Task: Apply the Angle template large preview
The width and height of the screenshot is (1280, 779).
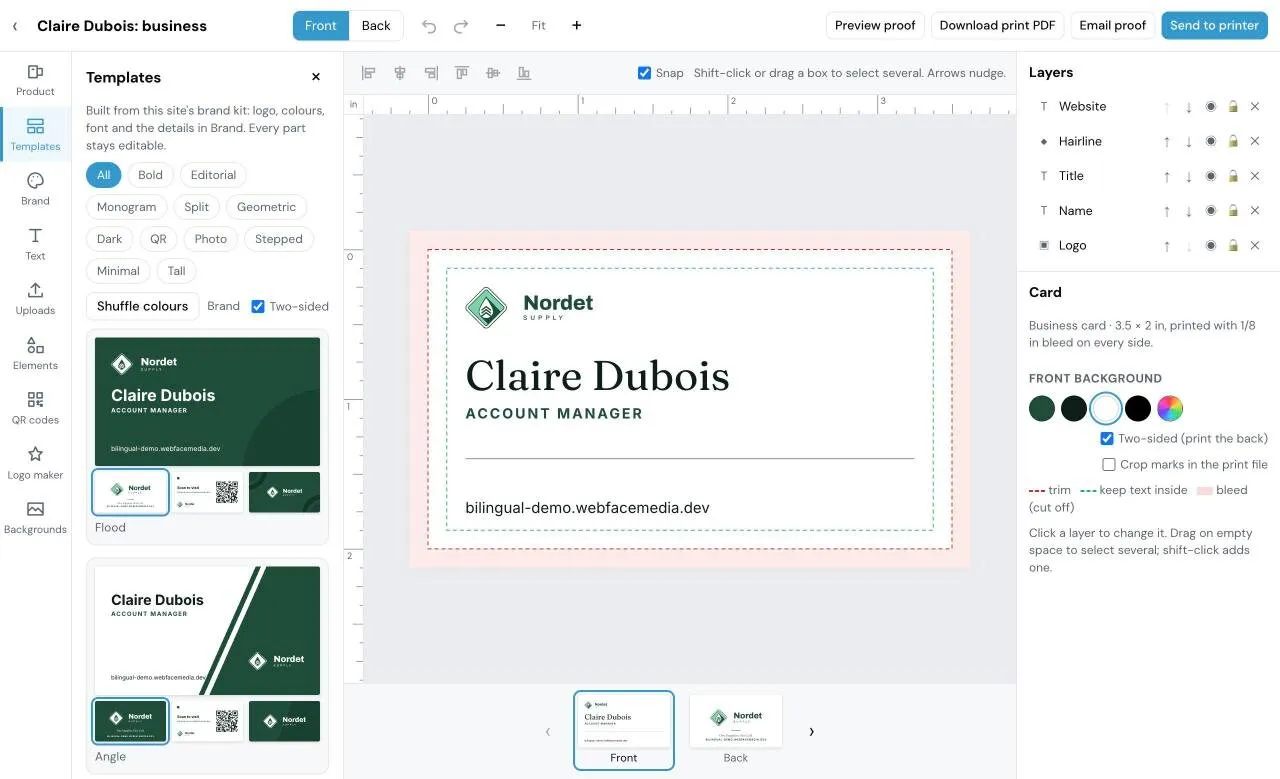Action: pos(208,631)
